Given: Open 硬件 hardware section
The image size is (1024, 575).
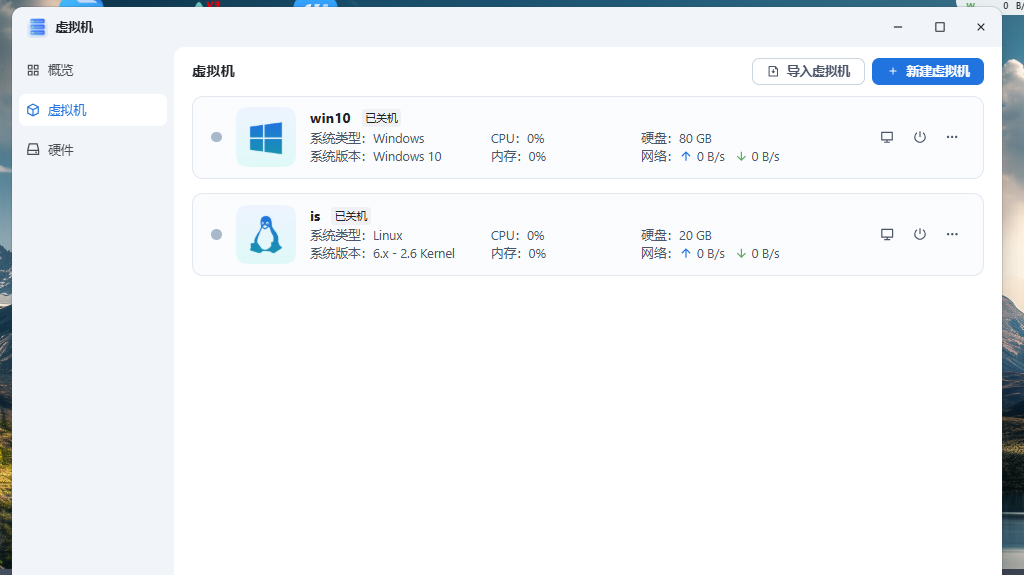Looking at the screenshot, I should tap(60, 150).
